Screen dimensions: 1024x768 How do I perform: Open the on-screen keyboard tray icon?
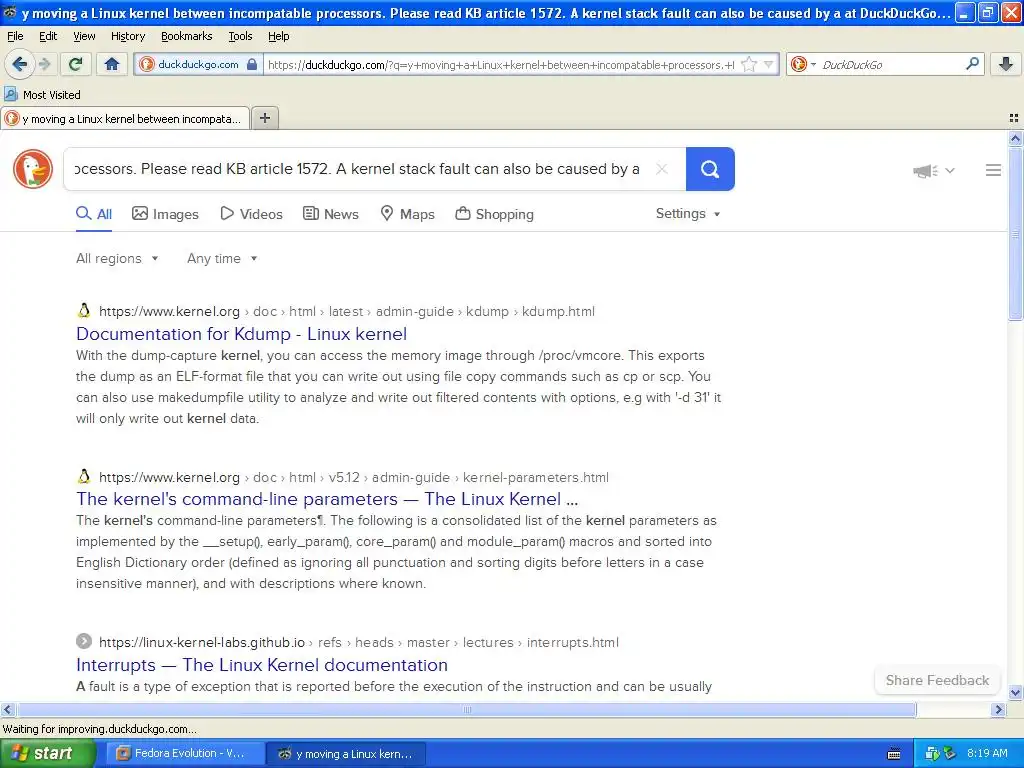894,754
